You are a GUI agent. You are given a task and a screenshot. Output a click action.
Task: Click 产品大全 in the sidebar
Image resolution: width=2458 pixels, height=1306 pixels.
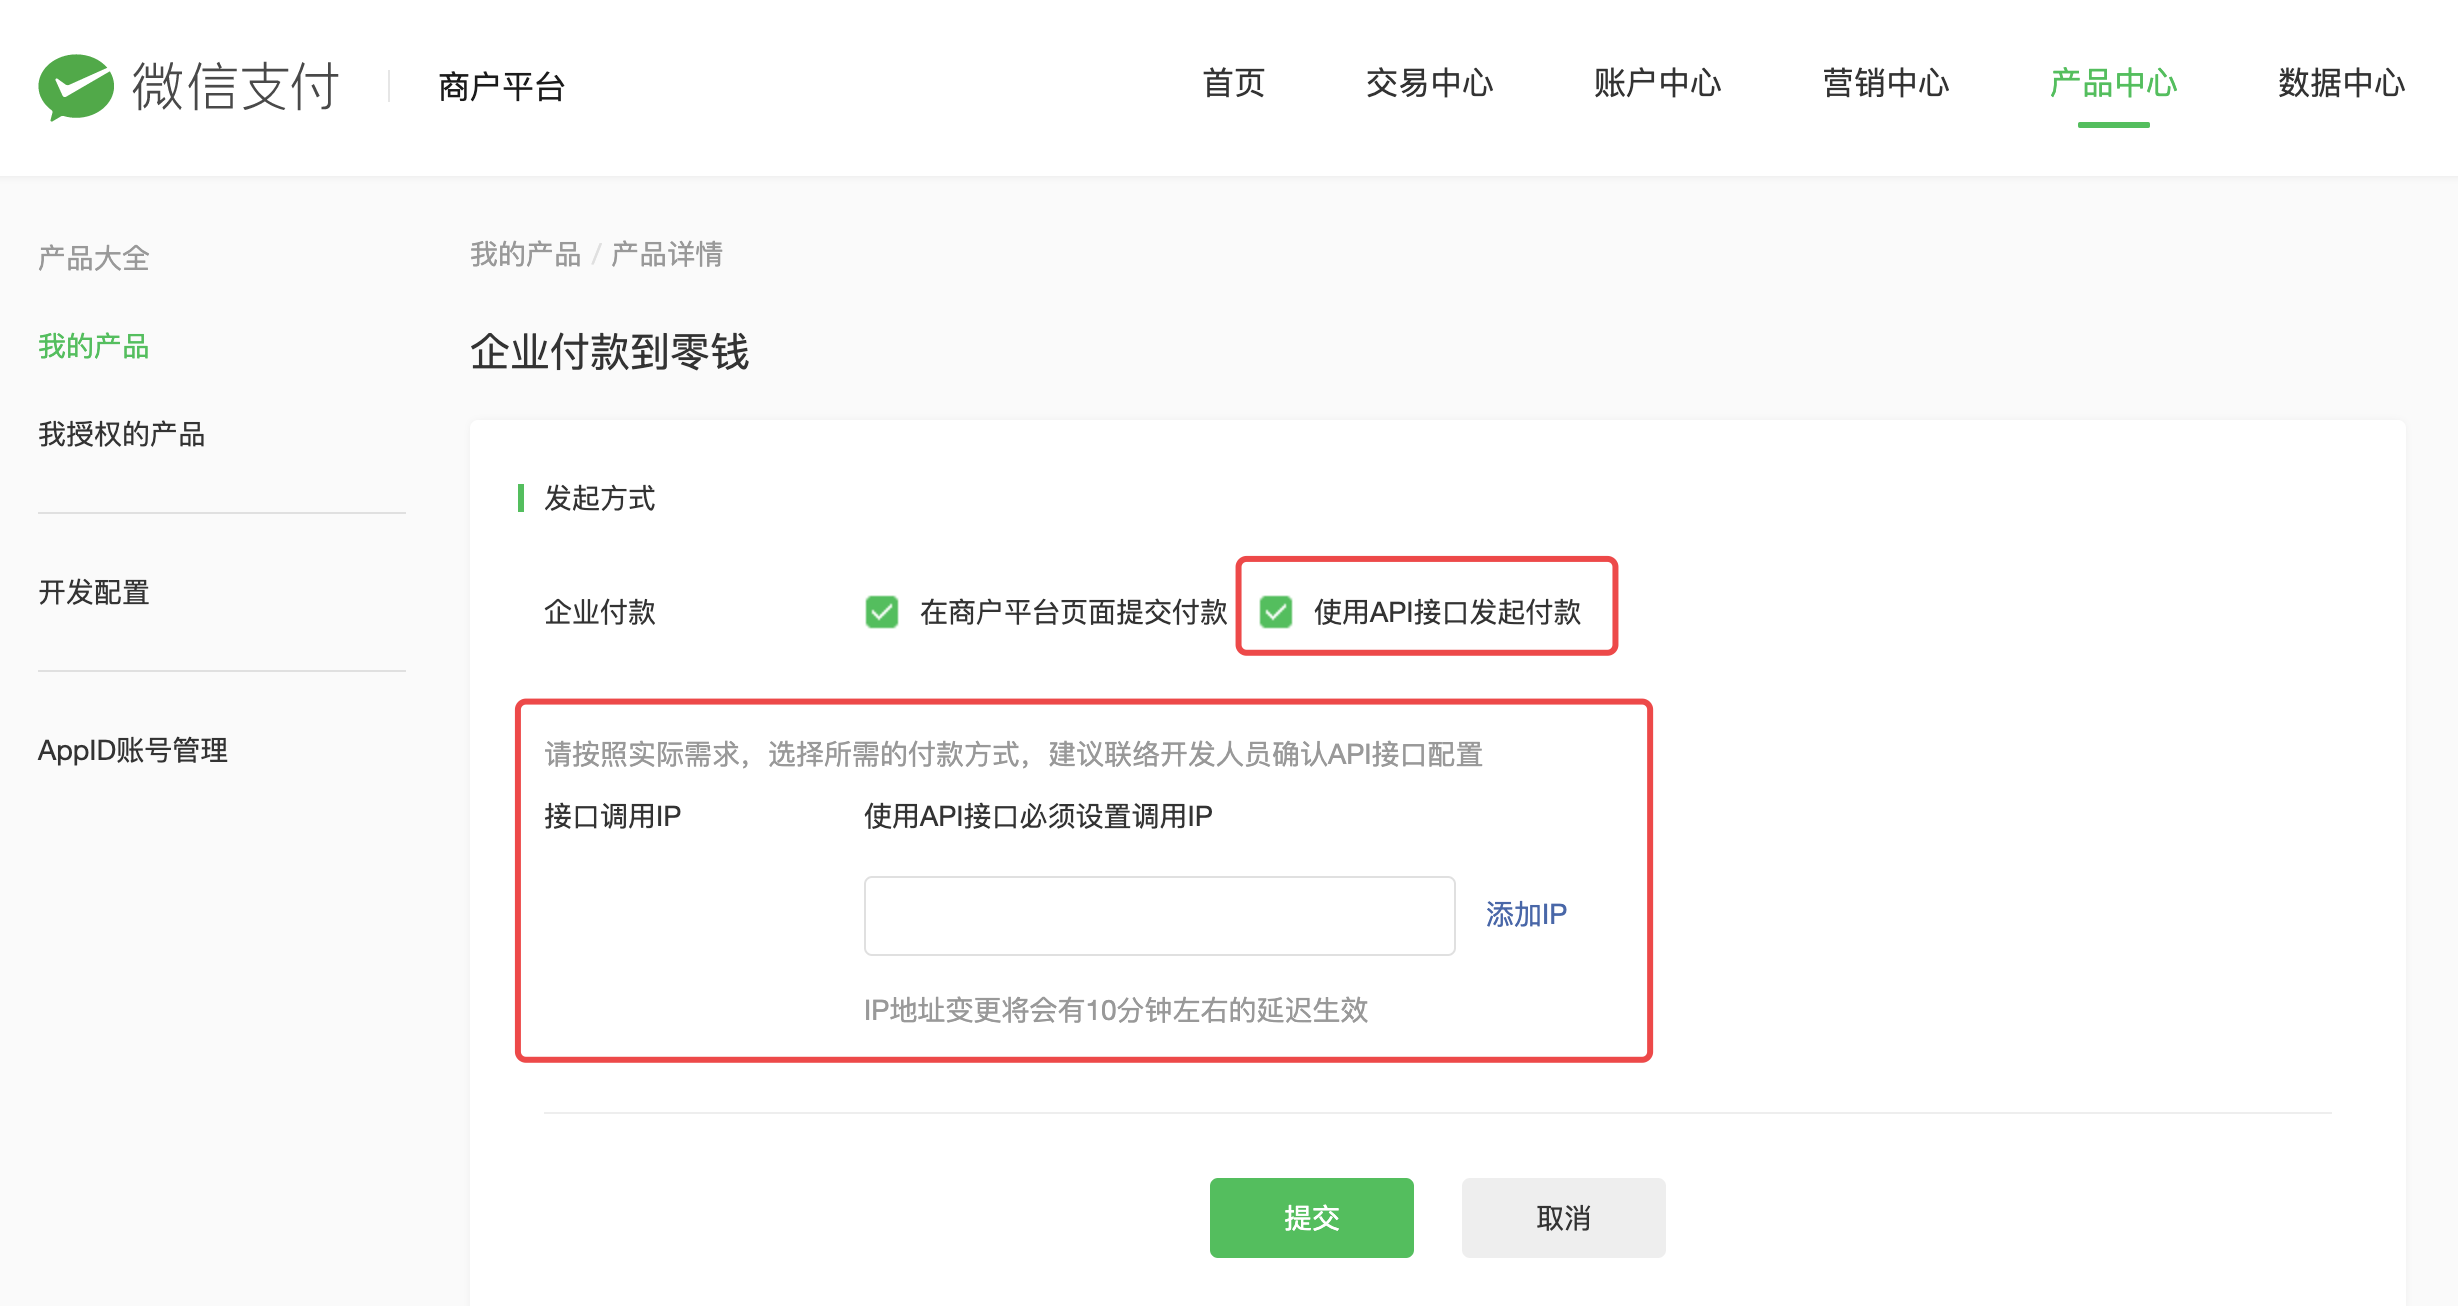(x=94, y=259)
